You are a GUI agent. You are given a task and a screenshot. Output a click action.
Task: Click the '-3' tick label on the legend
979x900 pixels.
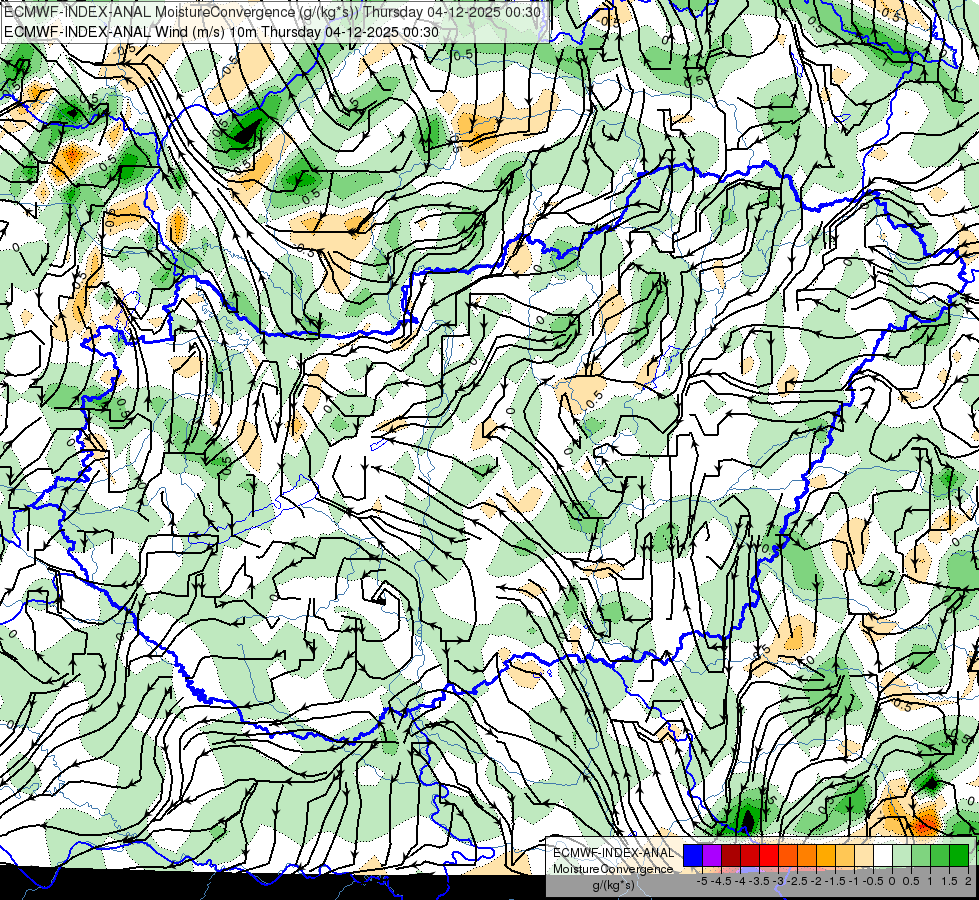click(x=779, y=881)
